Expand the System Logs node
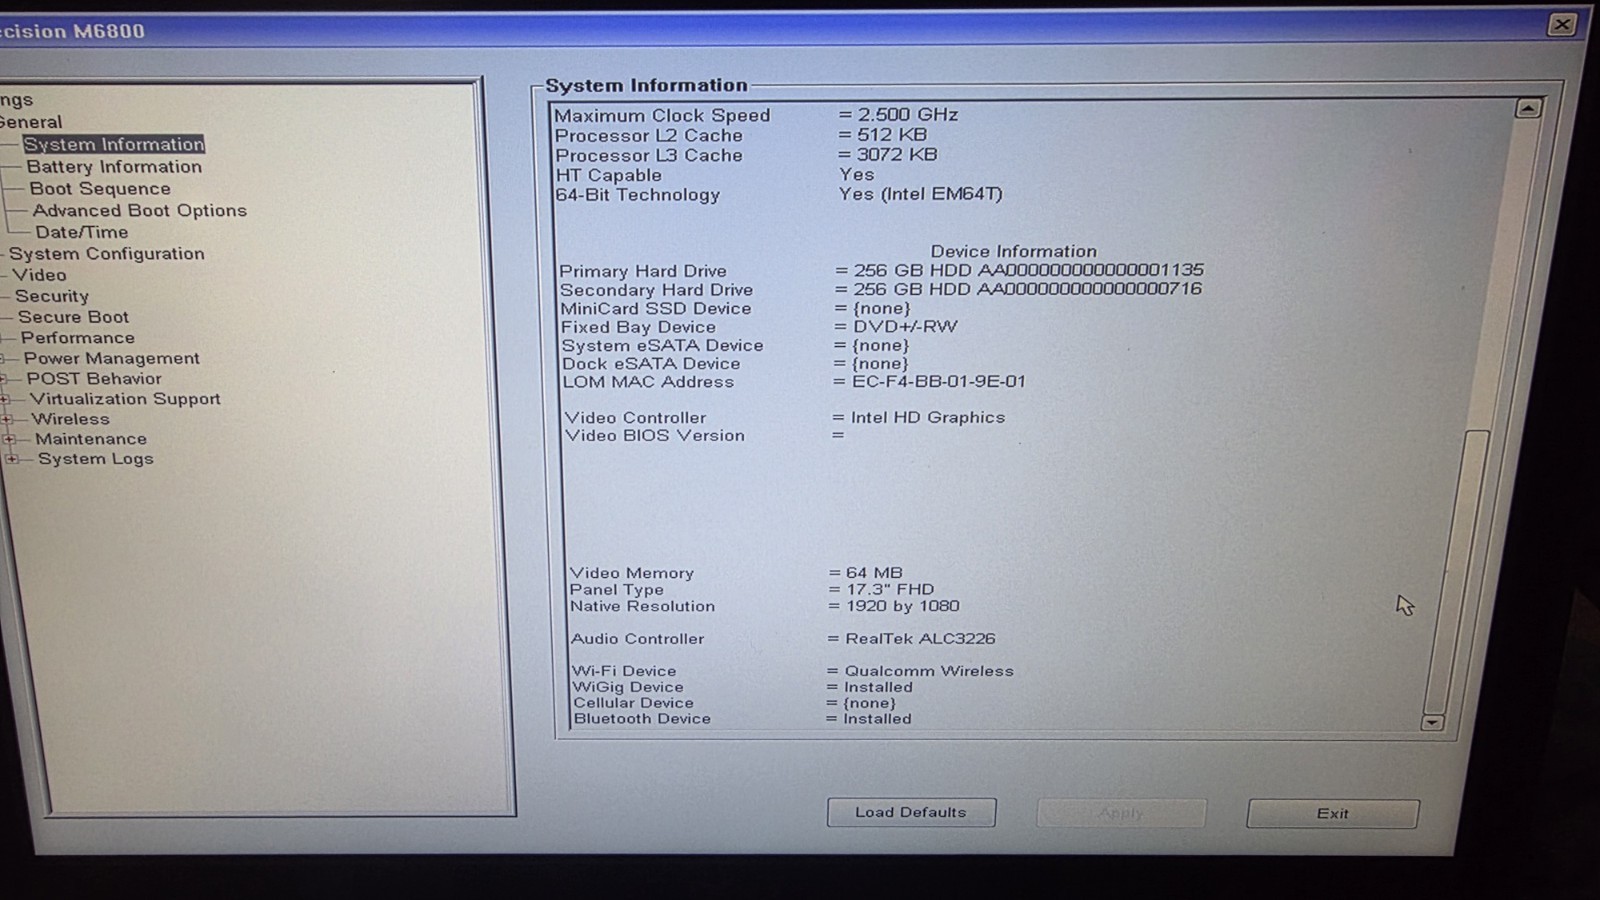The width and height of the screenshot is (1600, 900). 12,459
